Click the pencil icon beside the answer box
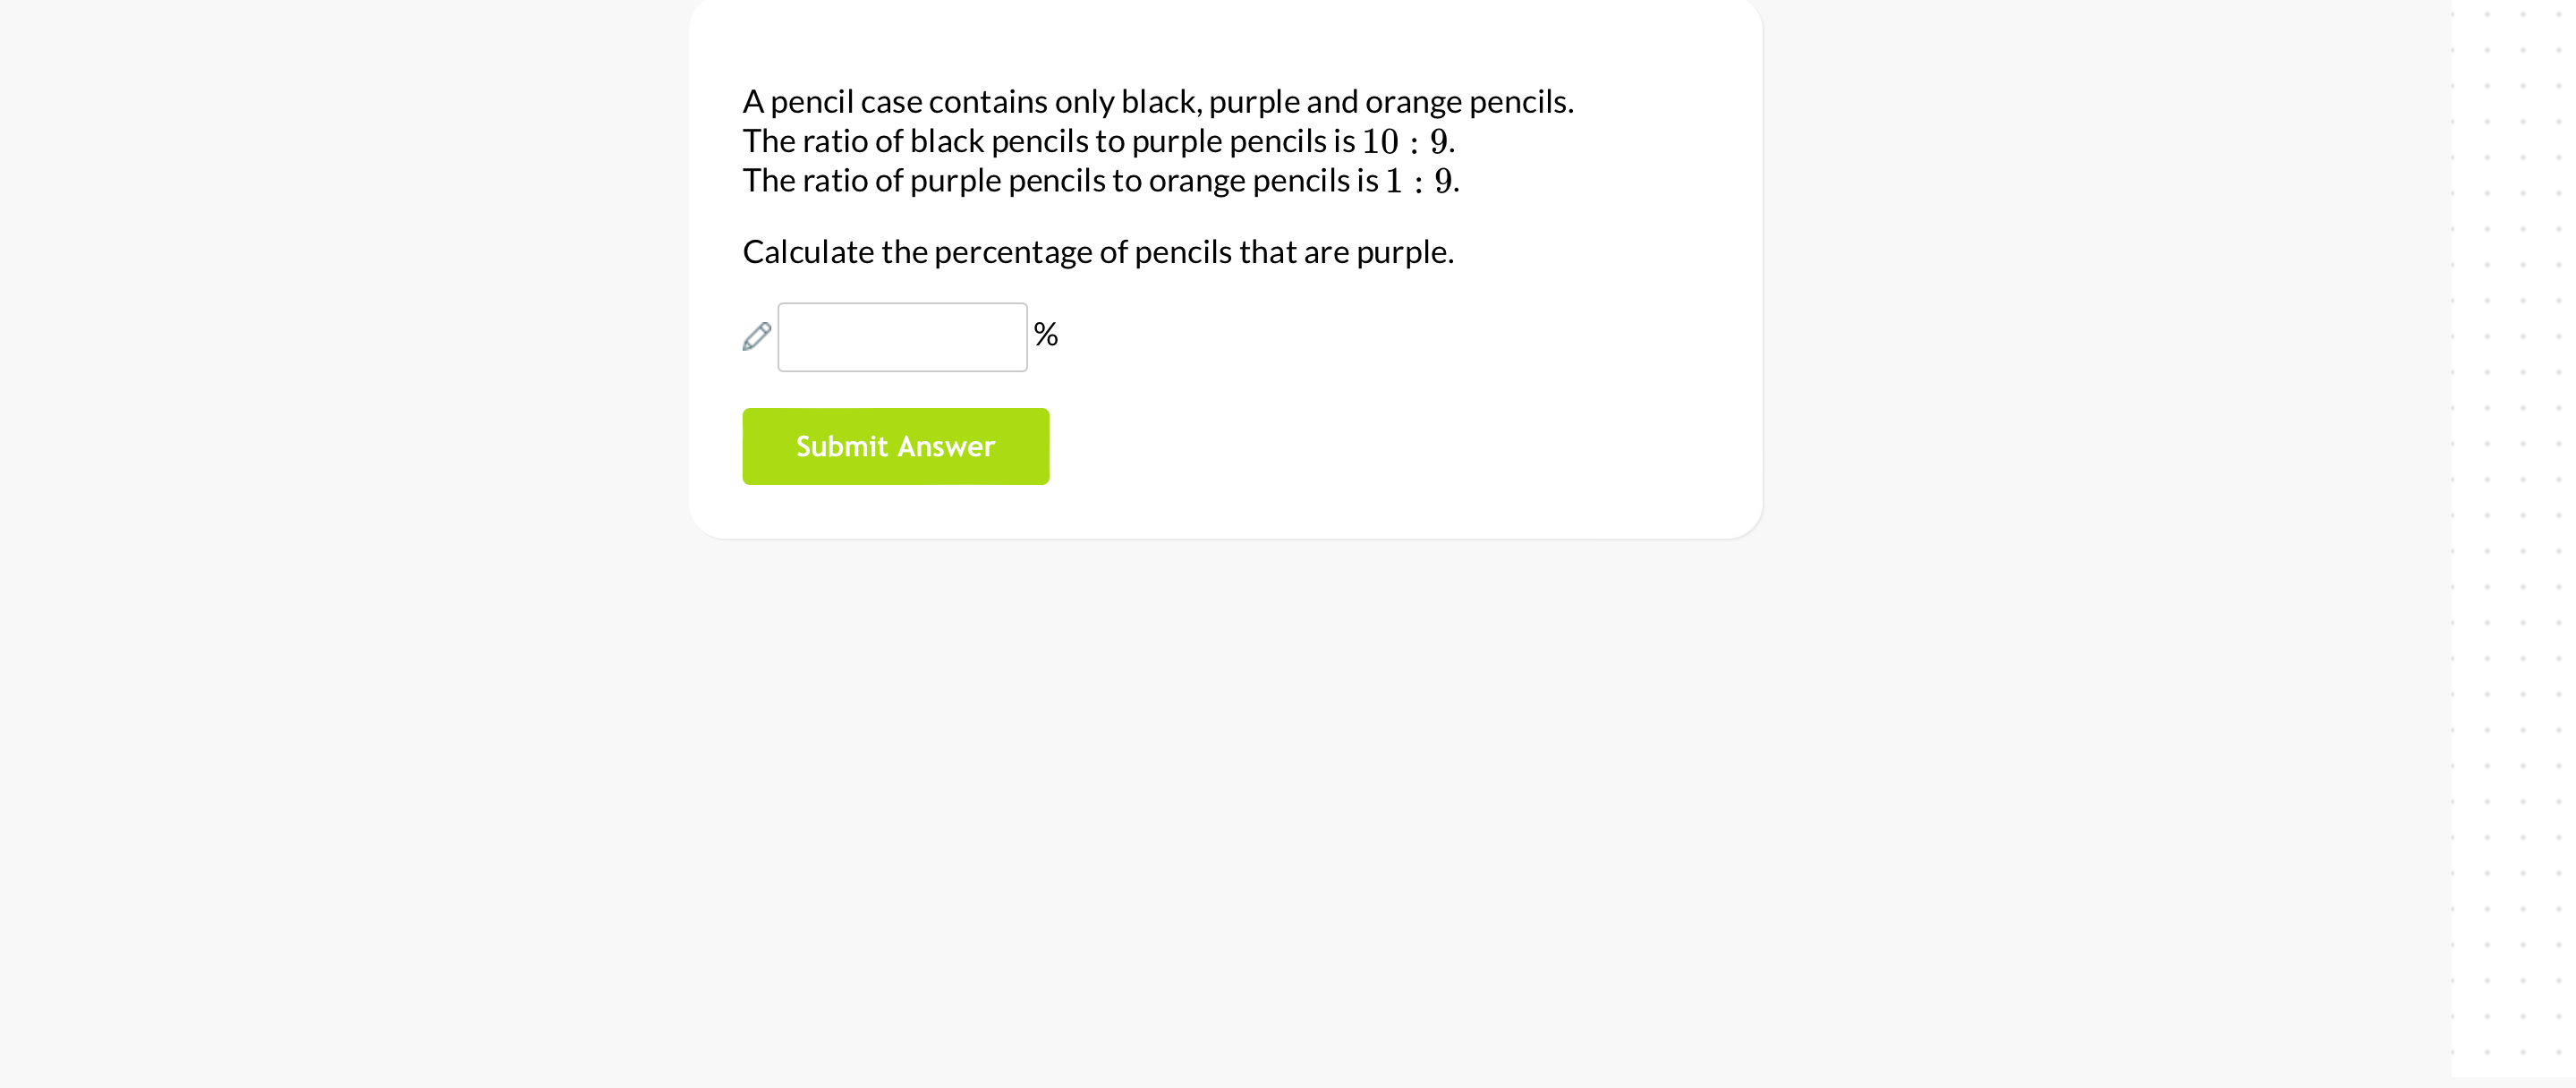The image size is (2576, 1088). click(757, 337)
